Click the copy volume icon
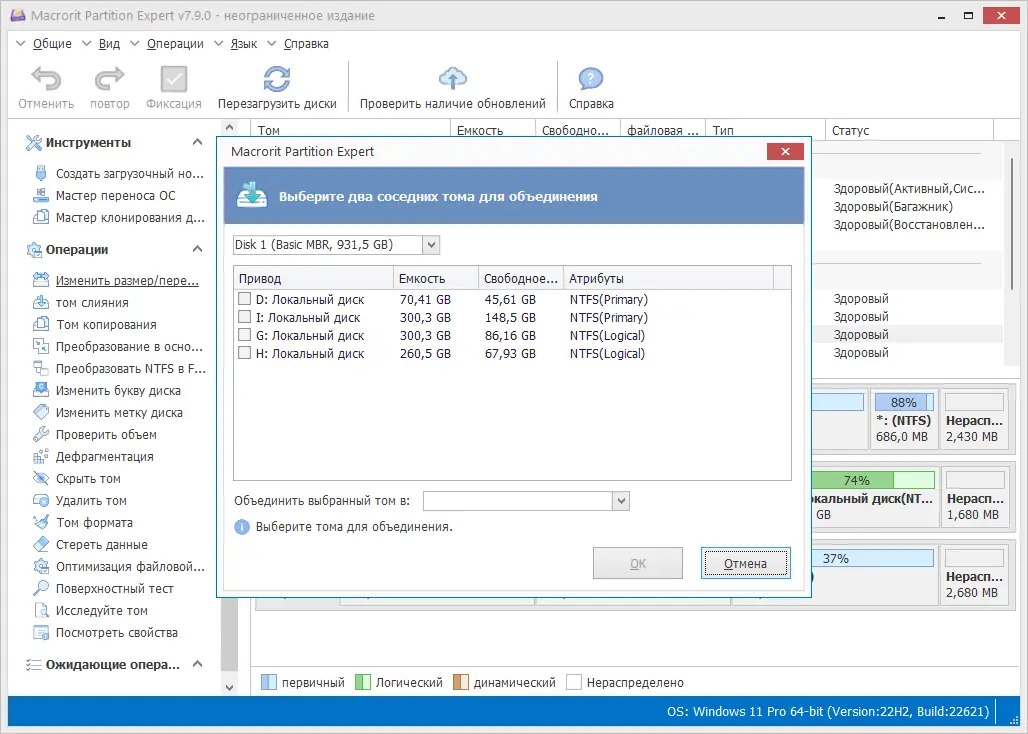The image size is (1028, 734). 41,324
